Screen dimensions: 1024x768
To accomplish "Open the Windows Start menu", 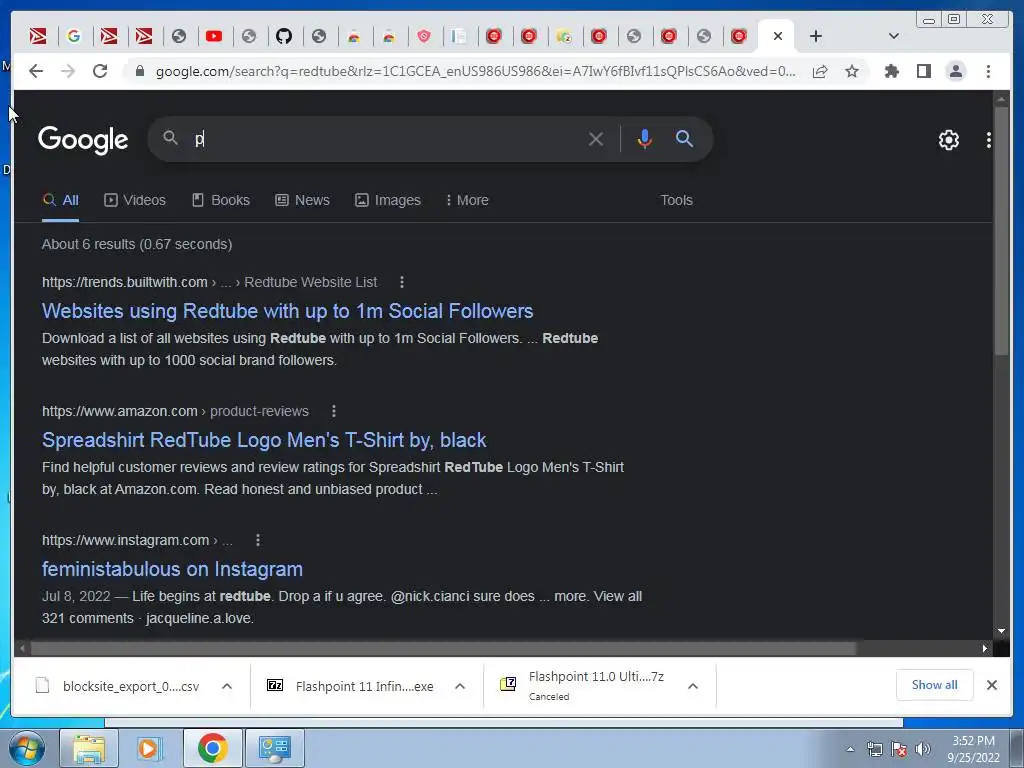I will click(26, 748).
